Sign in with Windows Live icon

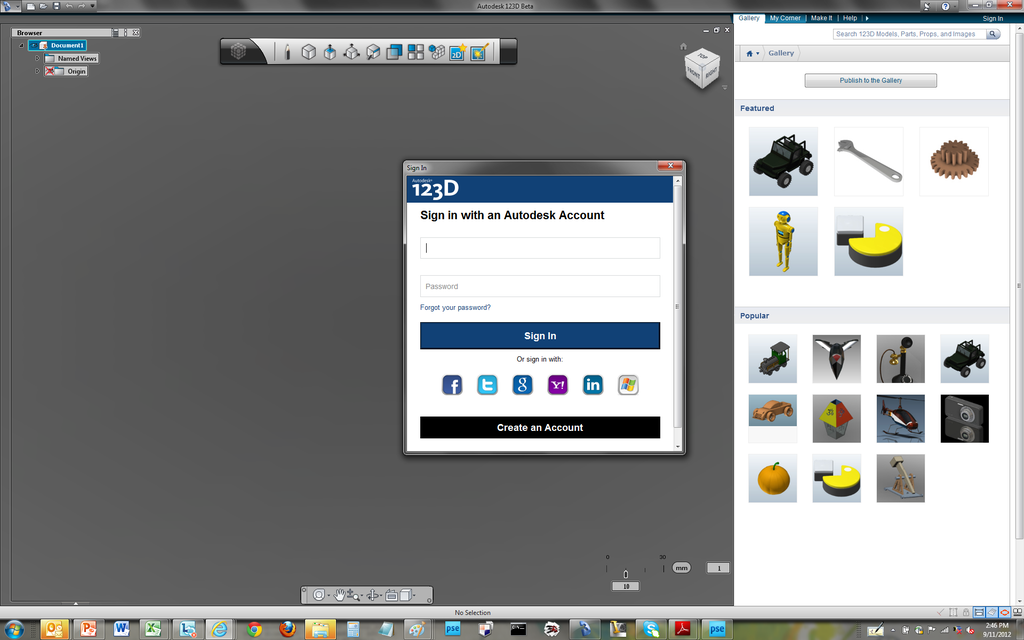pyautogui.click(x=628, y=385)
